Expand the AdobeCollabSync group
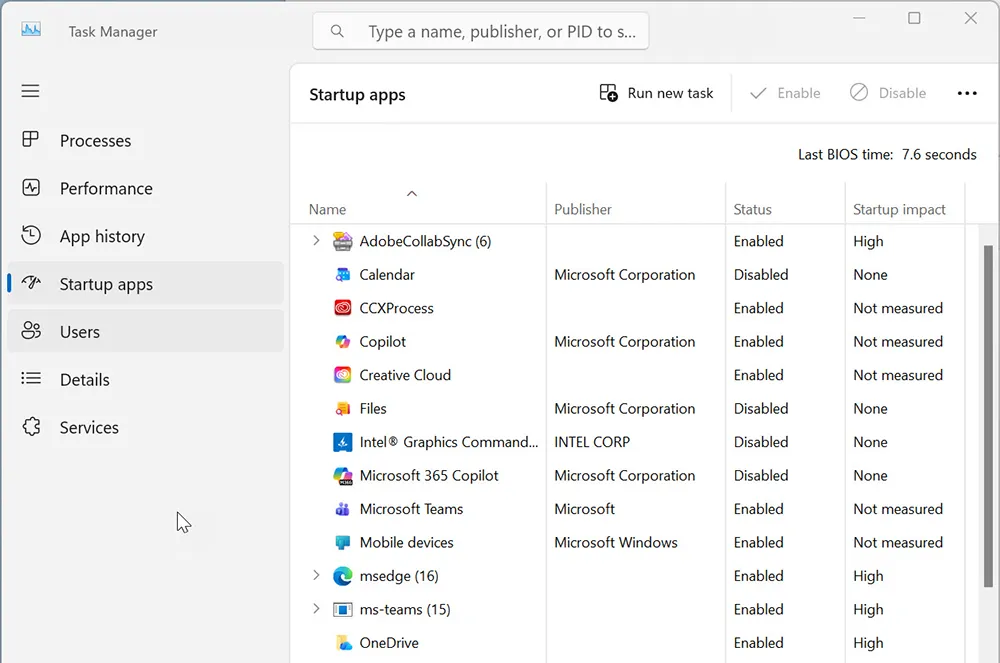This screenshot has height=663, width=1000. point(316,241)
